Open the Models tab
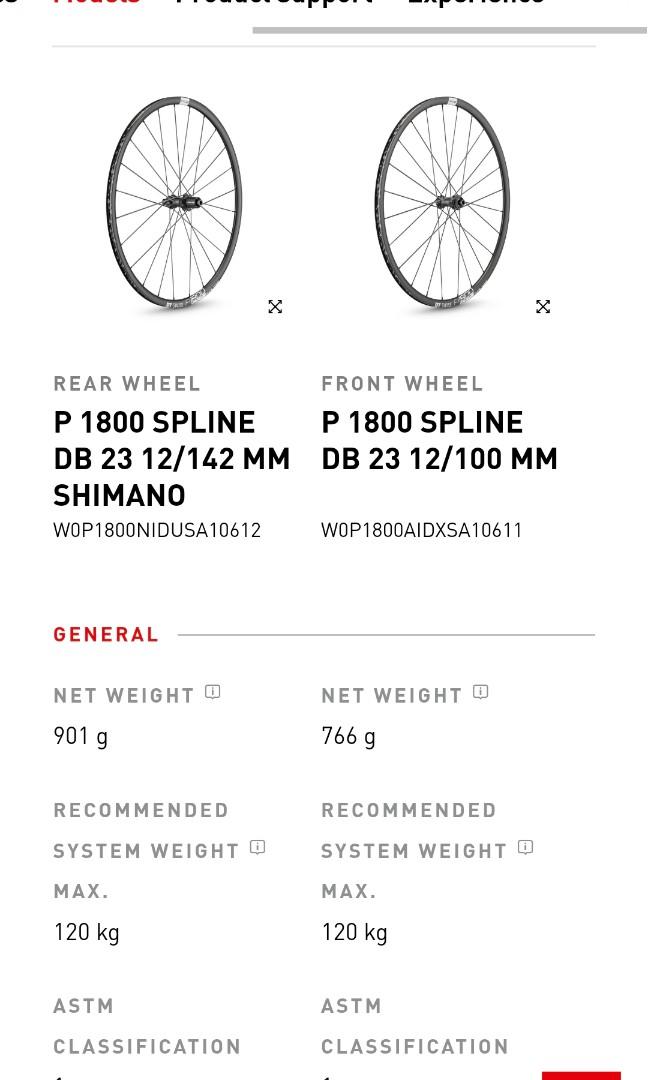This screenshot has width=648, height=1080. click(x=96, y=5)
